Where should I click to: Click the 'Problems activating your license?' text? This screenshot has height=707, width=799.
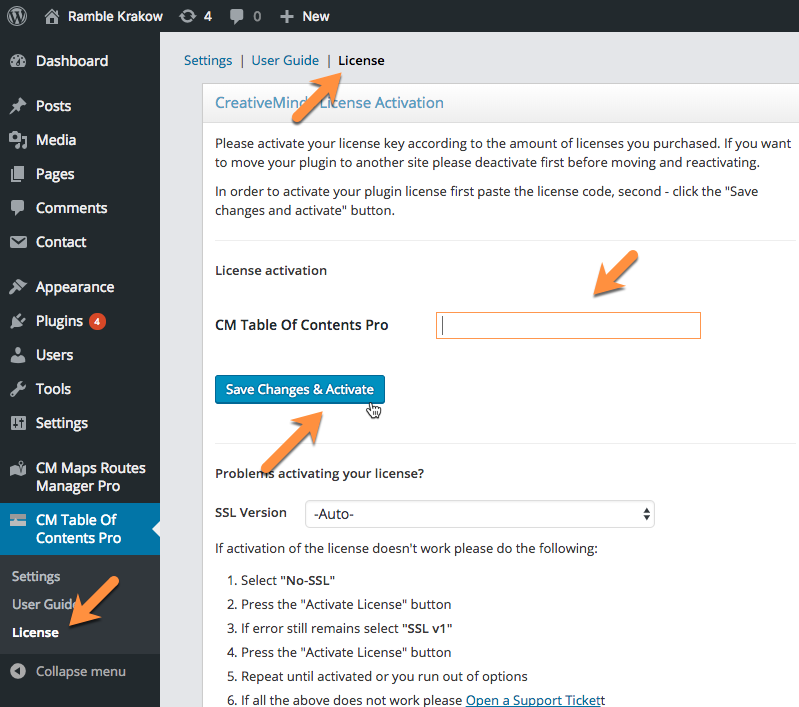click(319, 474)
